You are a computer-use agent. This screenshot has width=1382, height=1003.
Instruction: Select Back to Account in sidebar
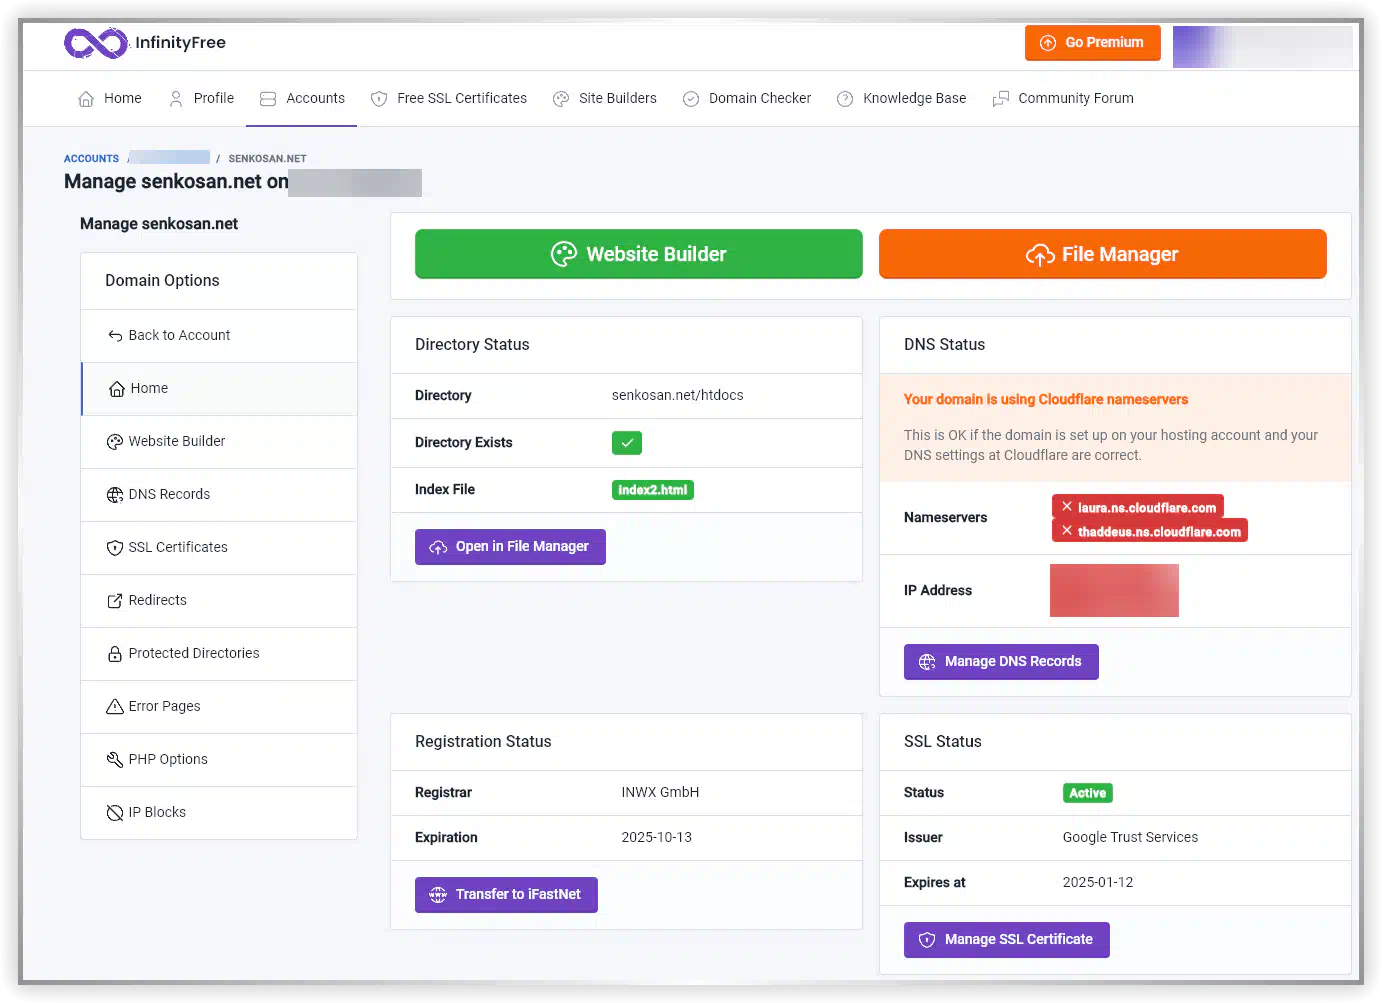[219, 336]
